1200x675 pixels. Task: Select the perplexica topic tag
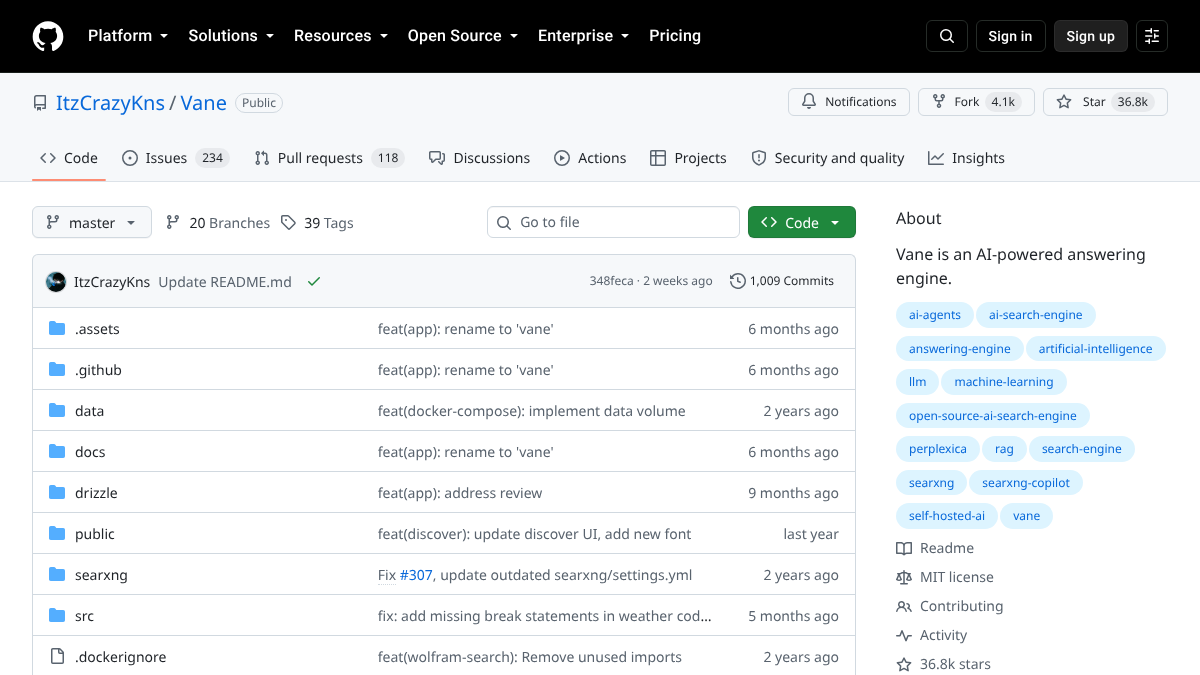(938, 449)
